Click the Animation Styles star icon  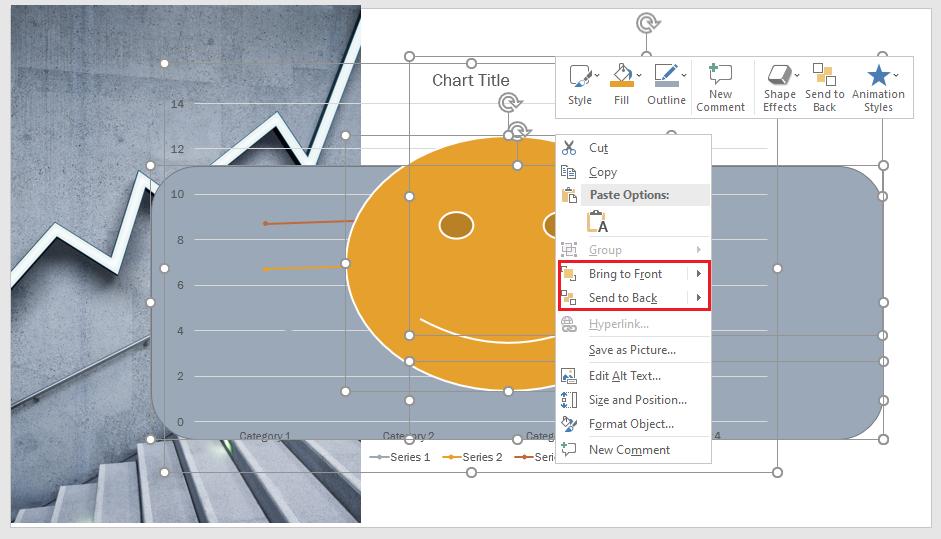[879, 75]
